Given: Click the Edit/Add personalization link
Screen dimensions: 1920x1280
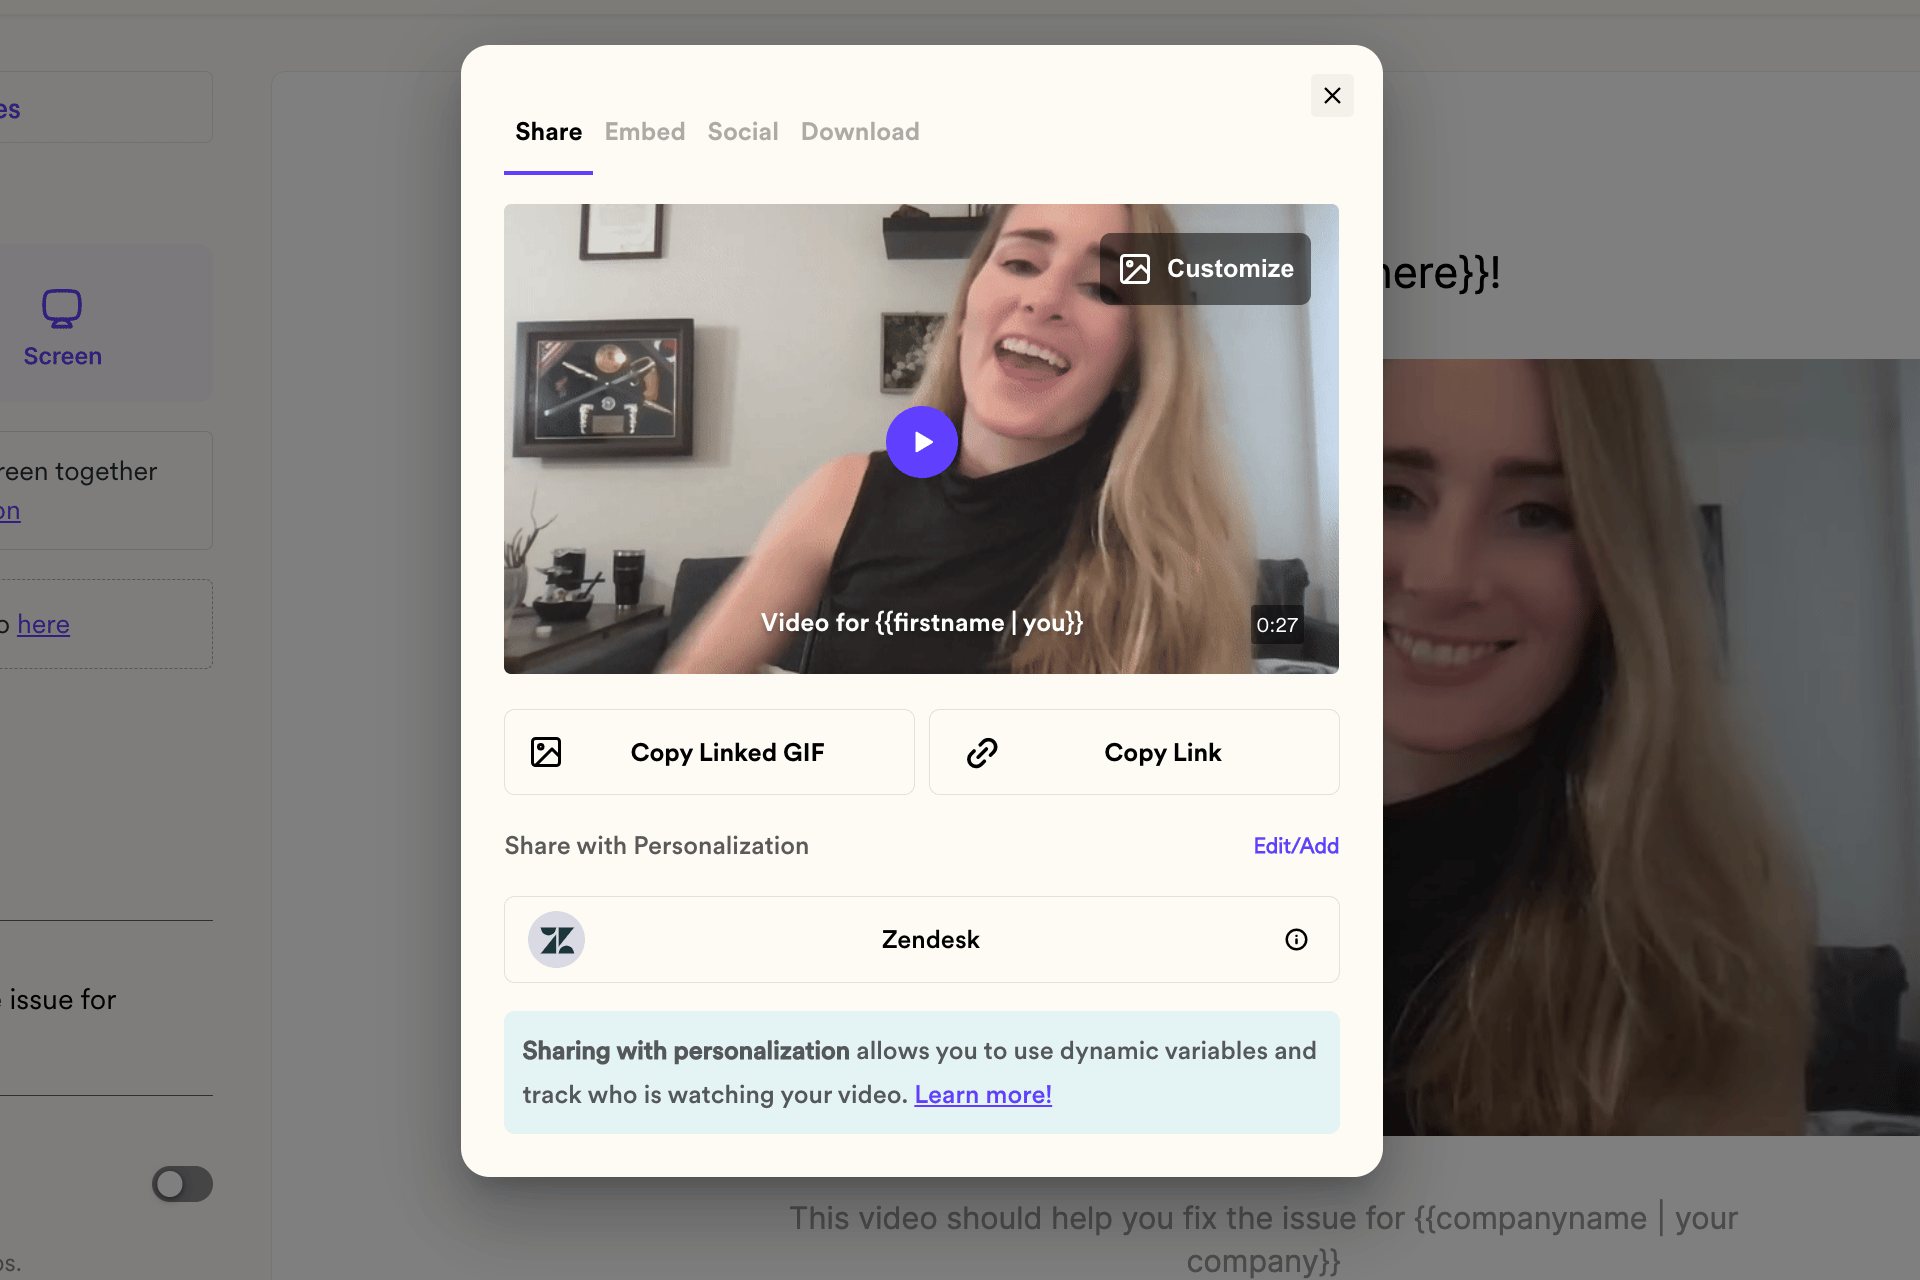Looking at the screenshot, I should (1296, 846).
